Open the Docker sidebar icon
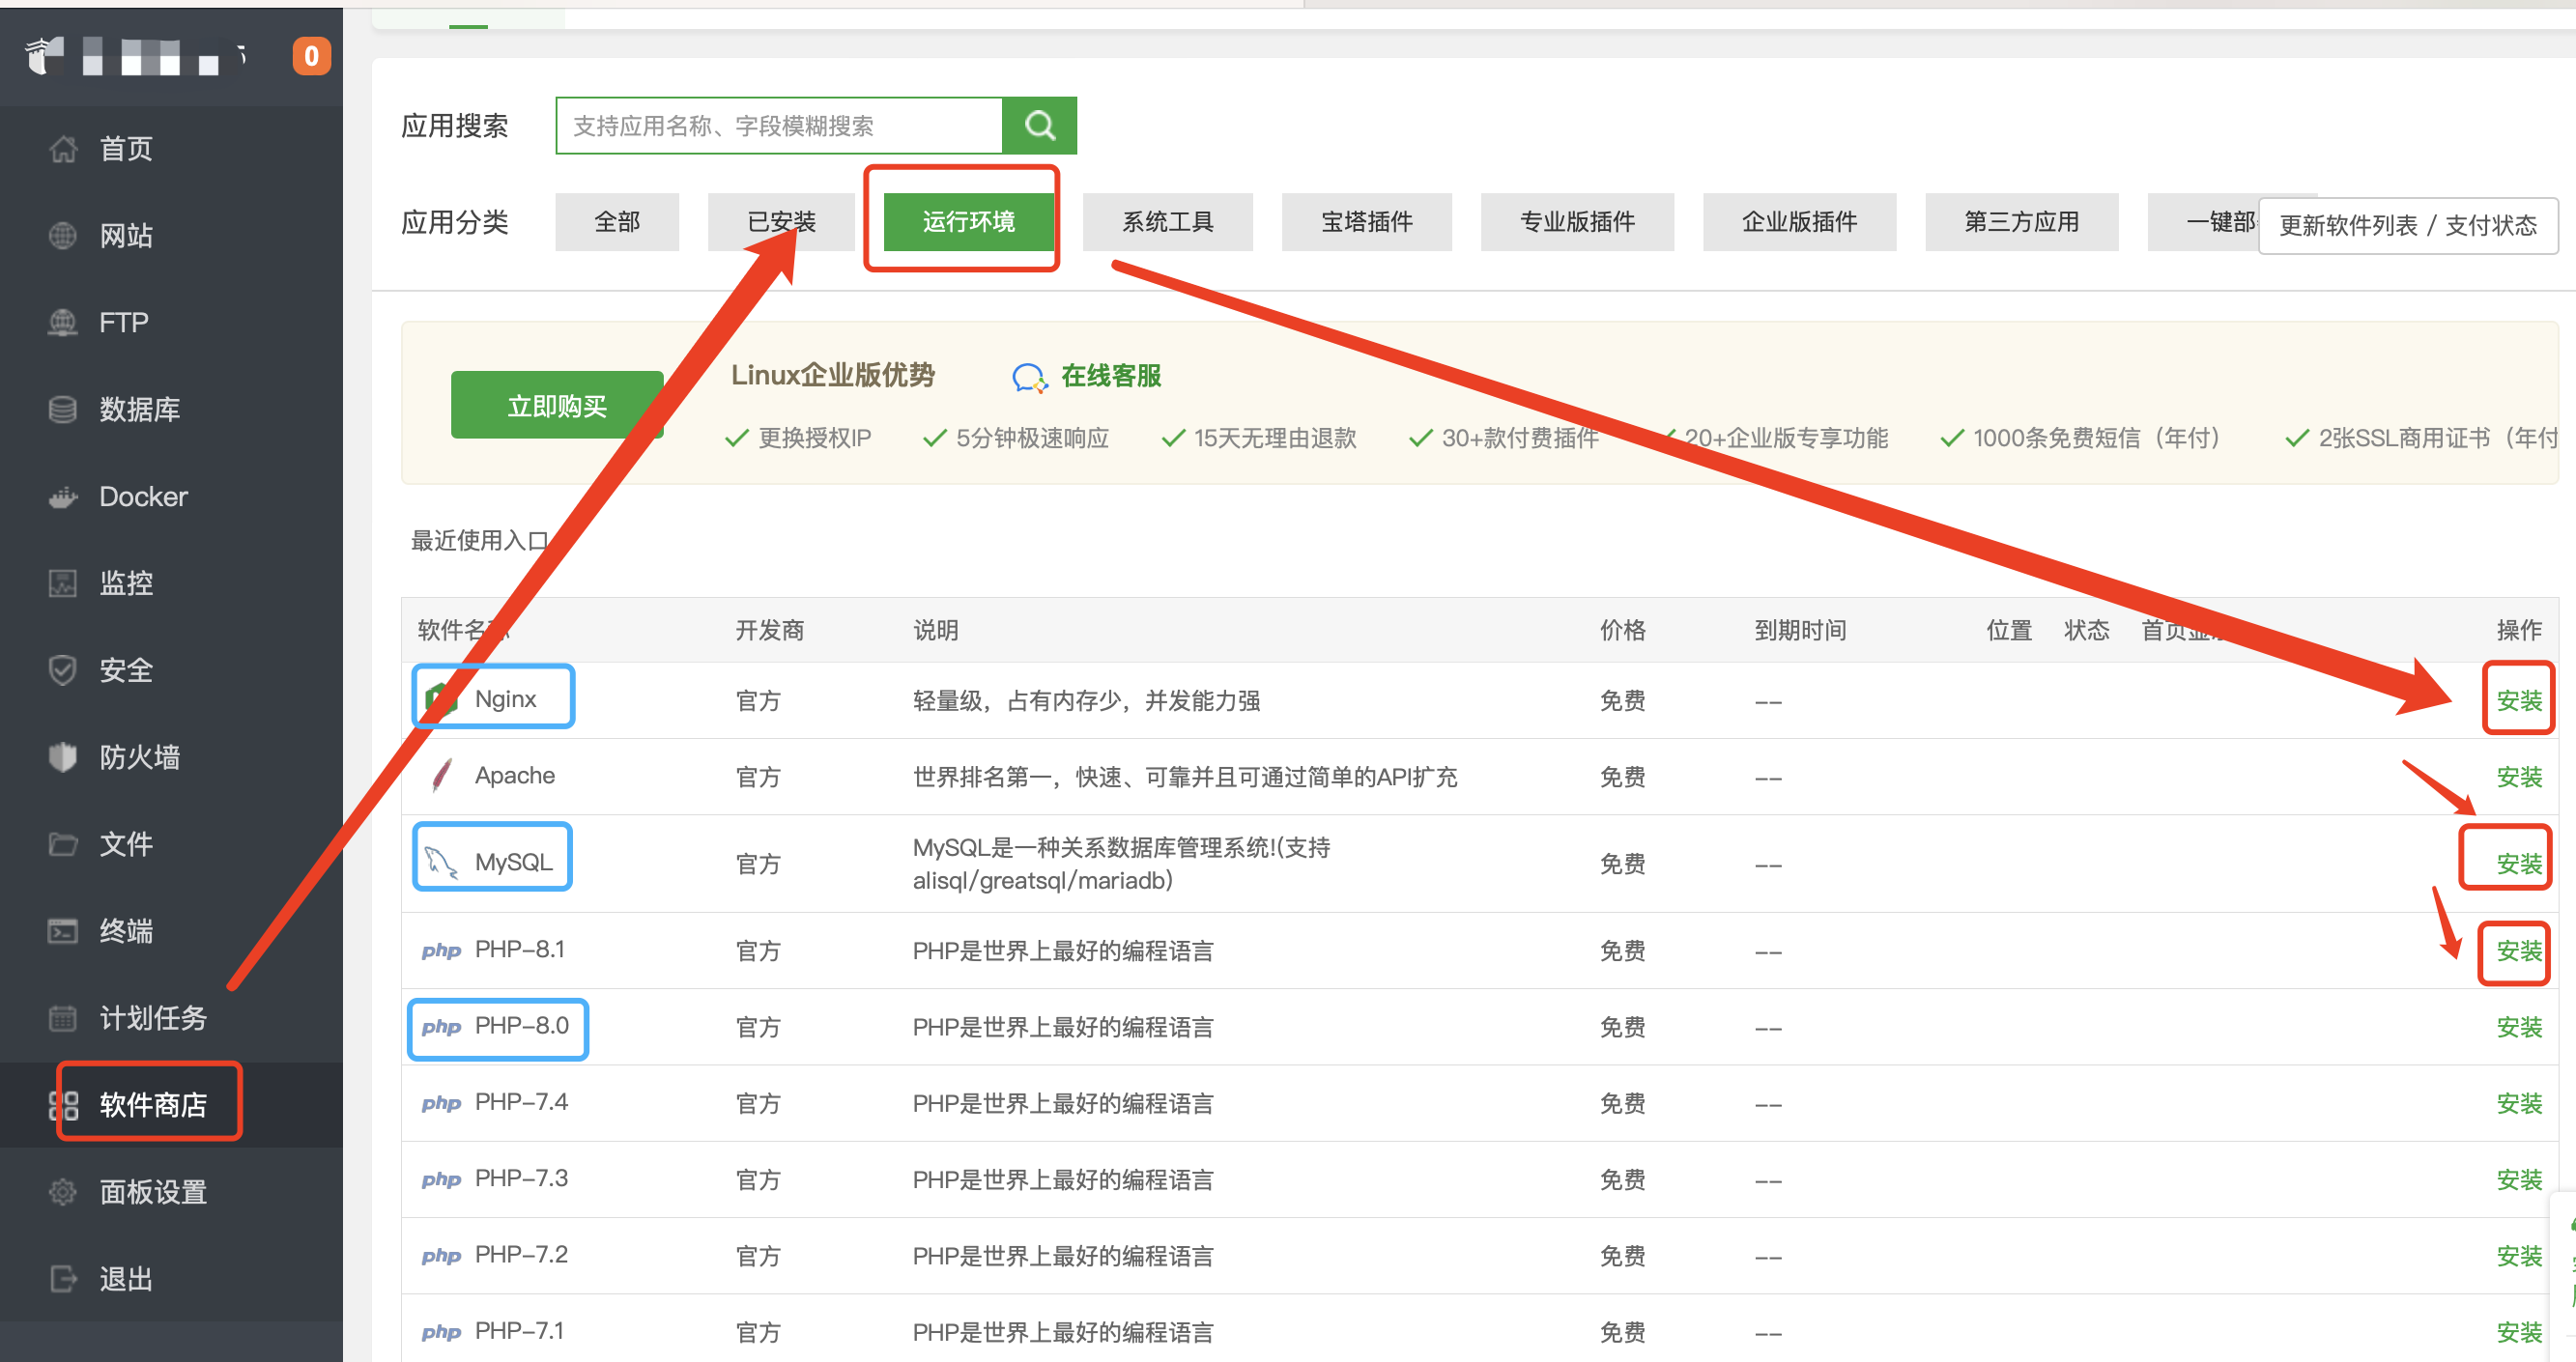The image size is (2576, 1362). coord(63,497)
